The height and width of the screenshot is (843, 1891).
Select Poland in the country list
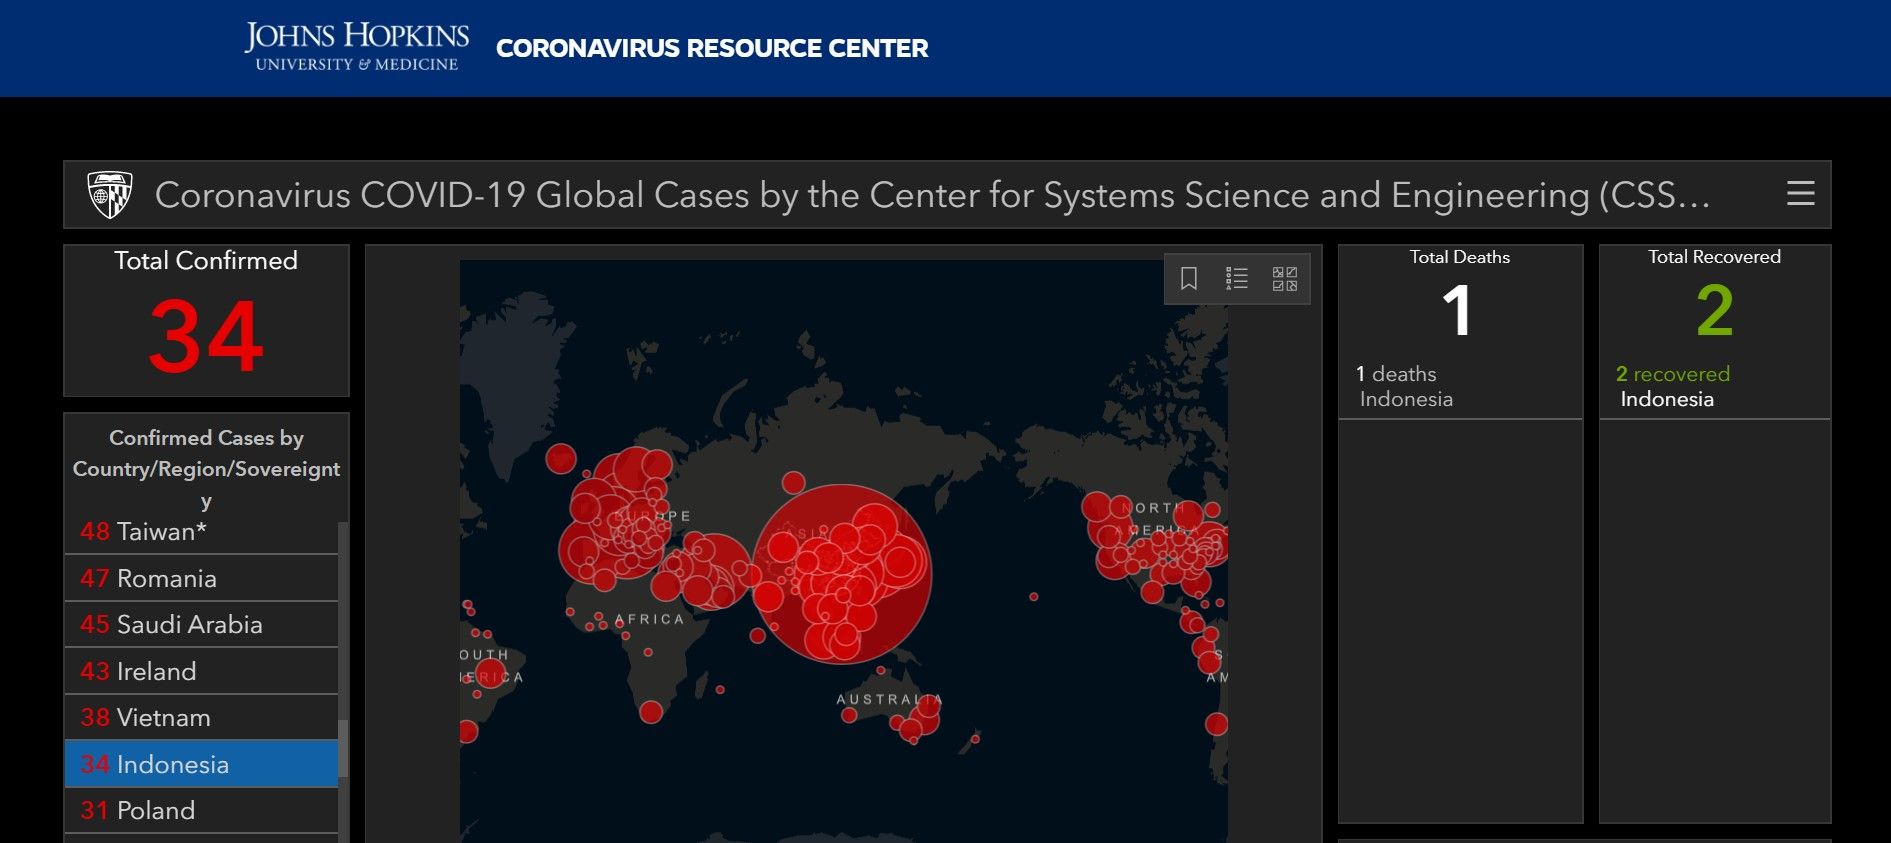[x=201, y=810]
